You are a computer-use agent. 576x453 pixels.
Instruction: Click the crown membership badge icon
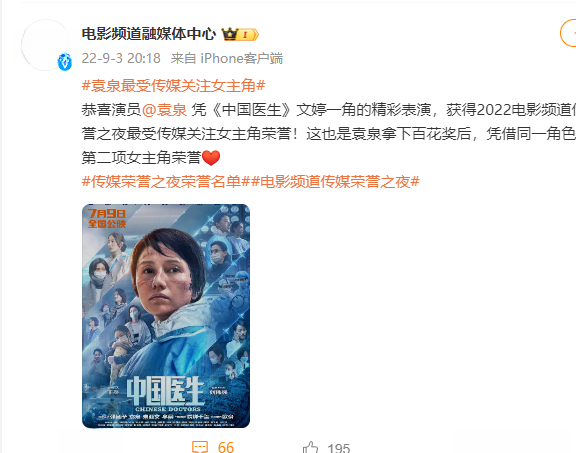click(x=230, y=34)
